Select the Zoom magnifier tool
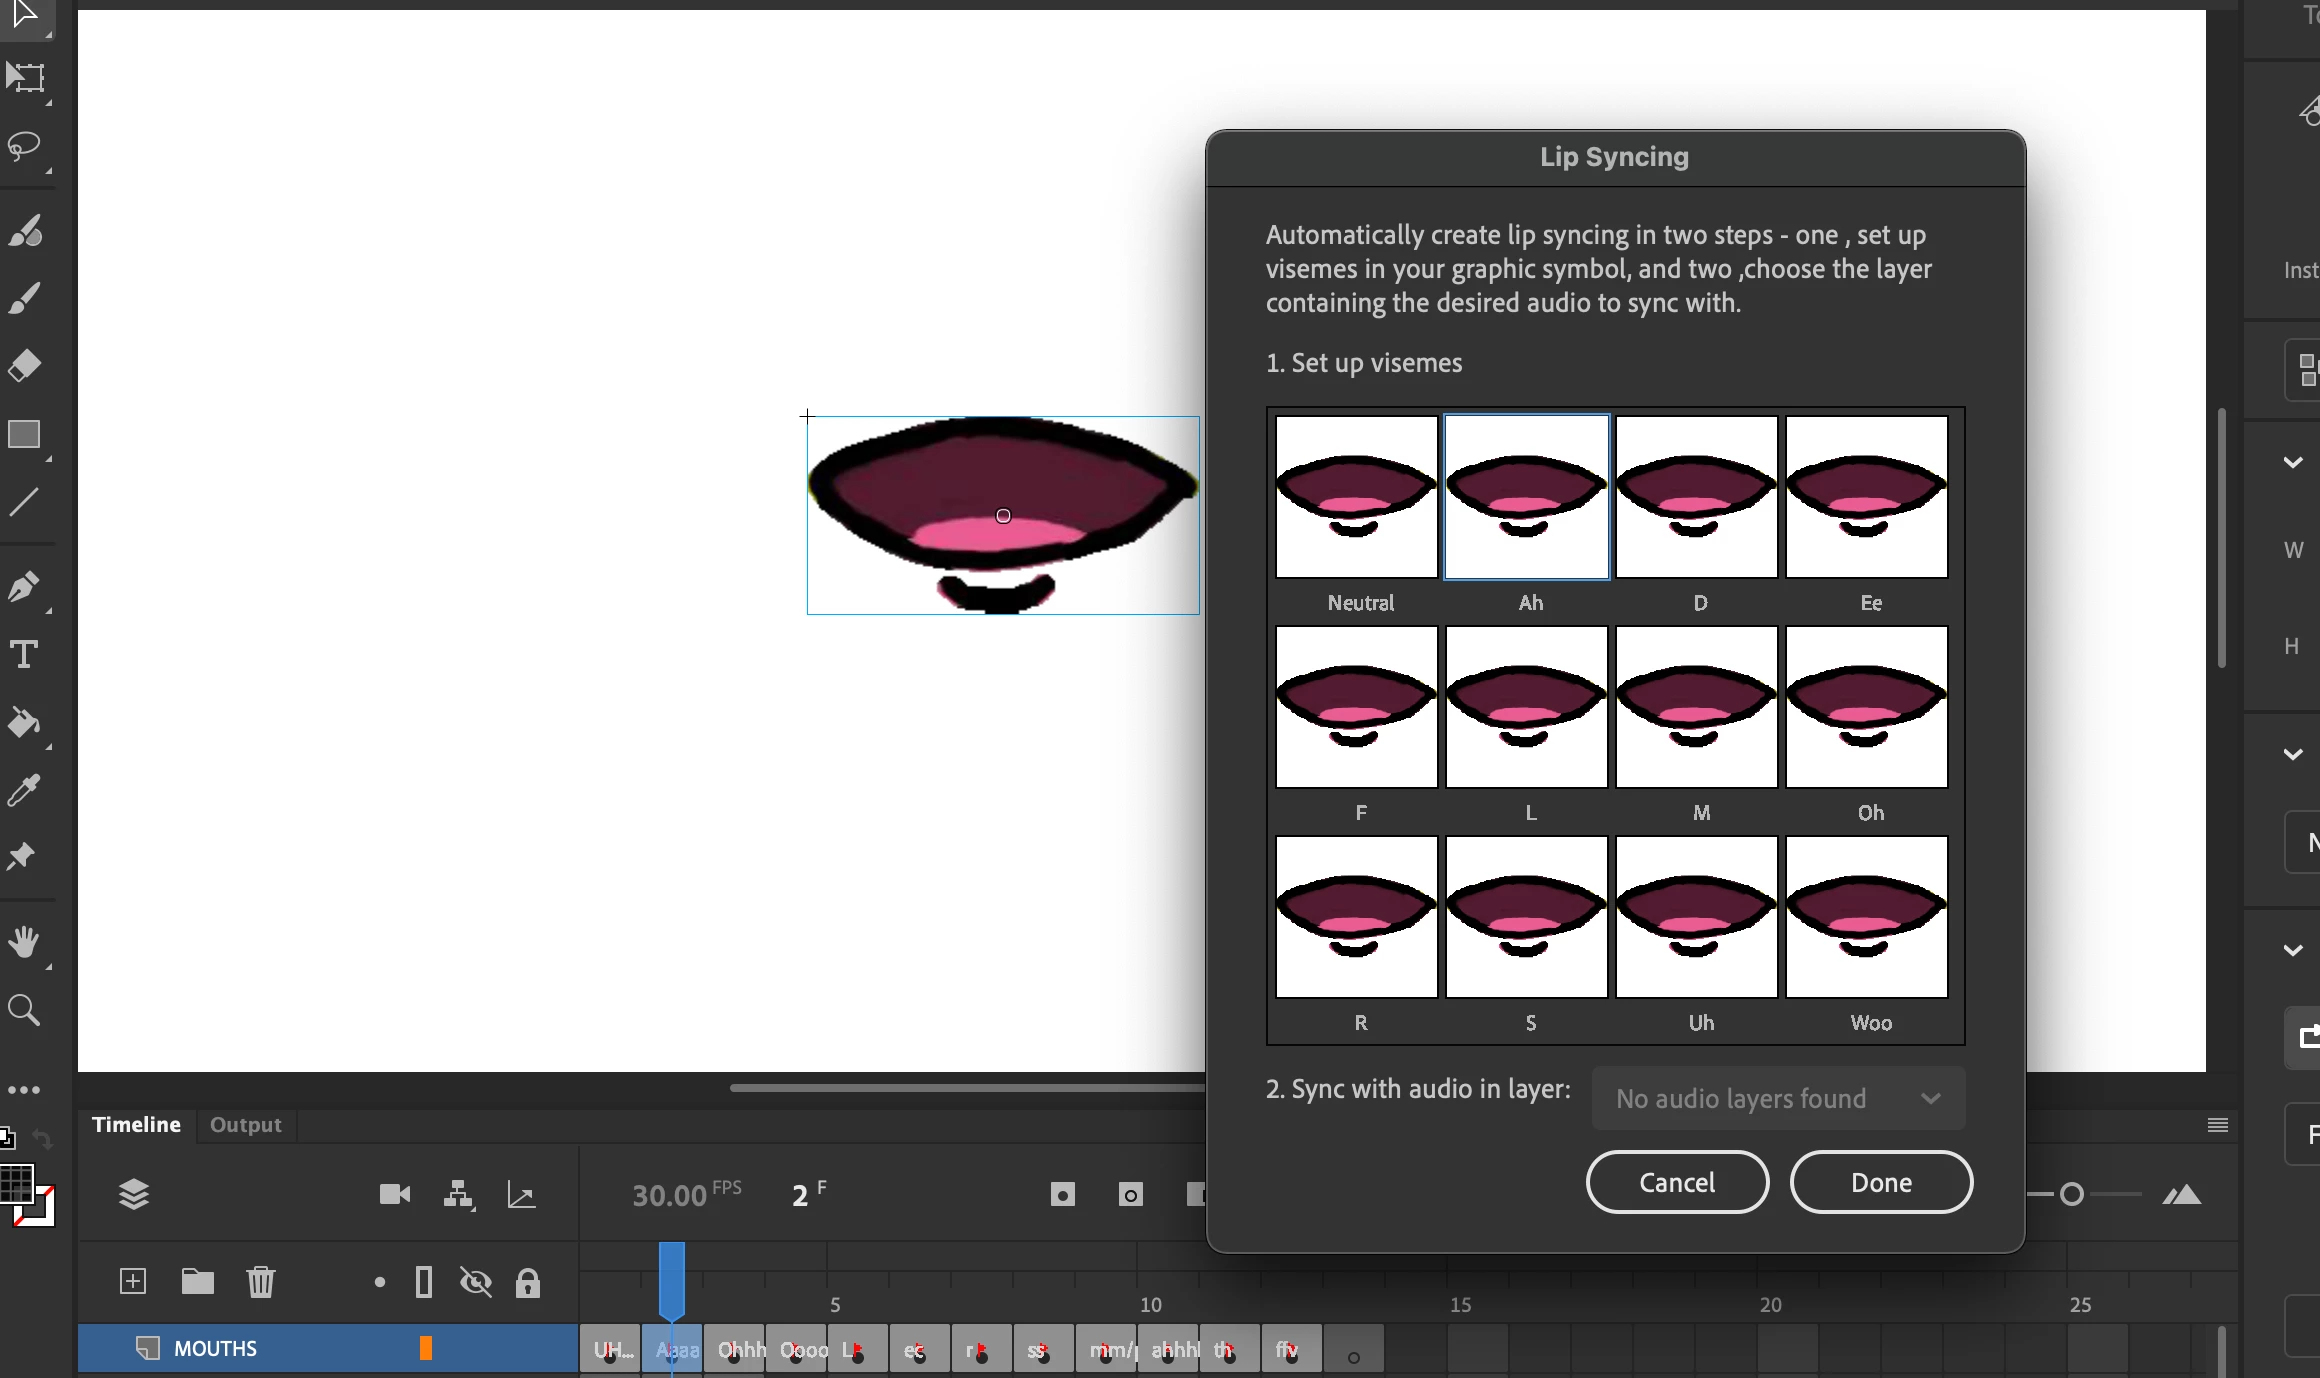 coord(24,1010)
